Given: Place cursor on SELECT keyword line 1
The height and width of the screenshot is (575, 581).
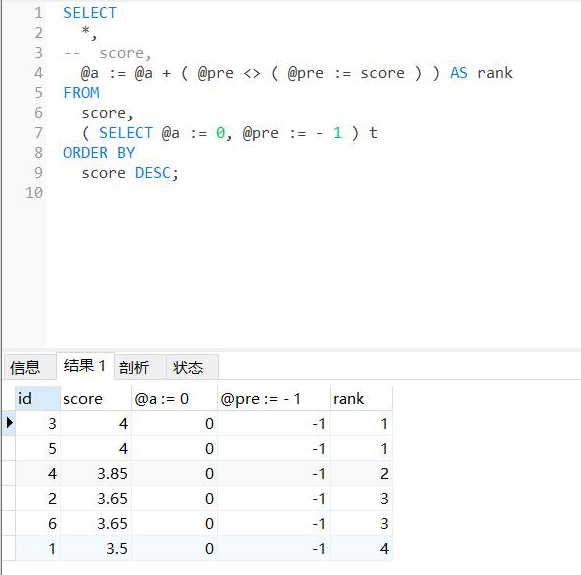Looking at the screenshot, I should (90, 13).
